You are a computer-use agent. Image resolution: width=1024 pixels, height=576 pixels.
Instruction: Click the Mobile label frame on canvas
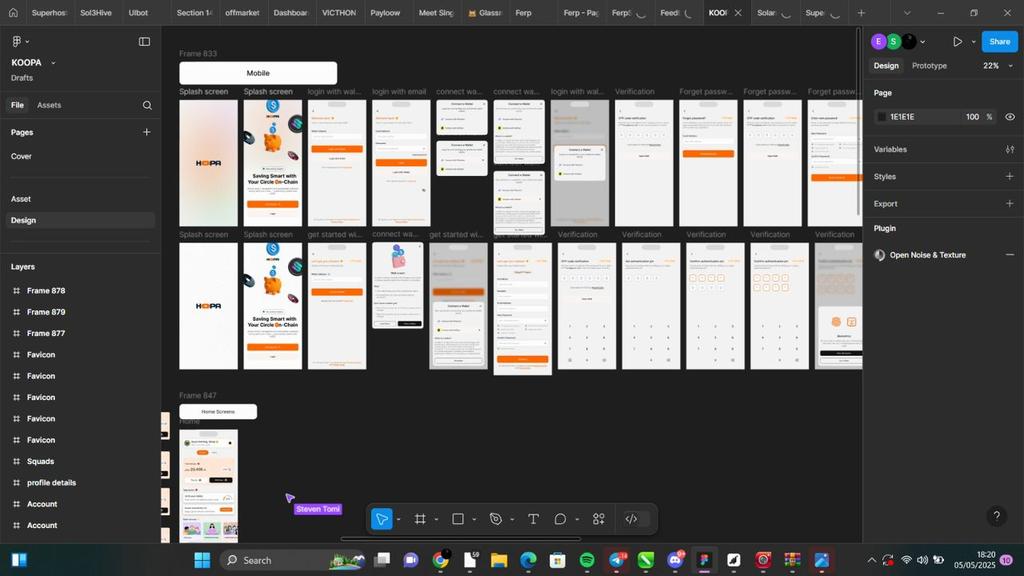click(258, 73)
